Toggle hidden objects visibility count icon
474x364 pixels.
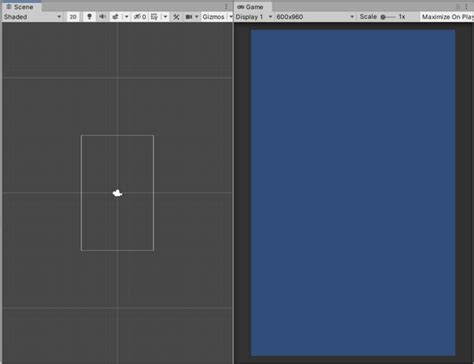(140, 17)
